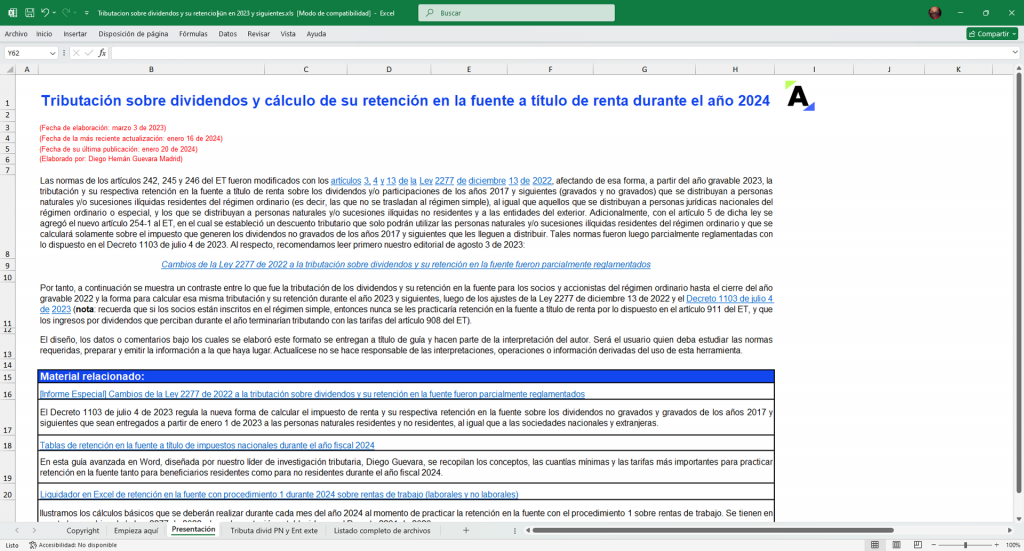Open Tributa divid PN y Ent exte sheet

coord(274,531)
